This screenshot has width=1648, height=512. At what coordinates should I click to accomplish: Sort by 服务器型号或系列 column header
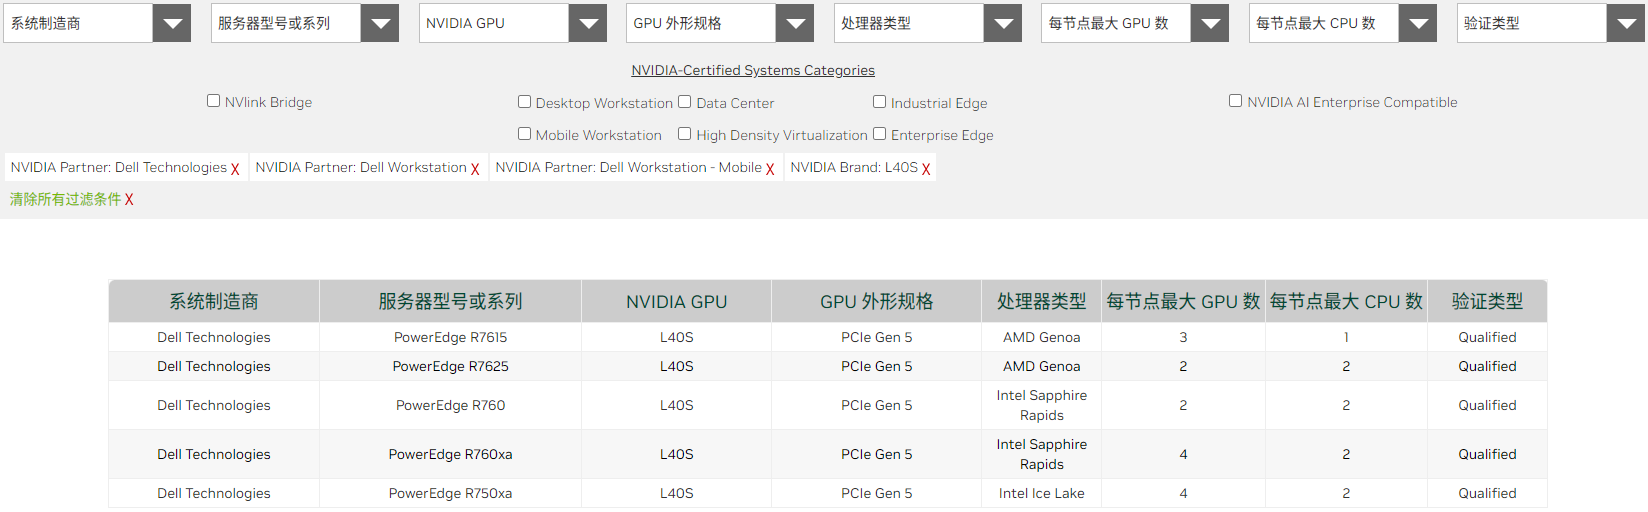(450, 301)
